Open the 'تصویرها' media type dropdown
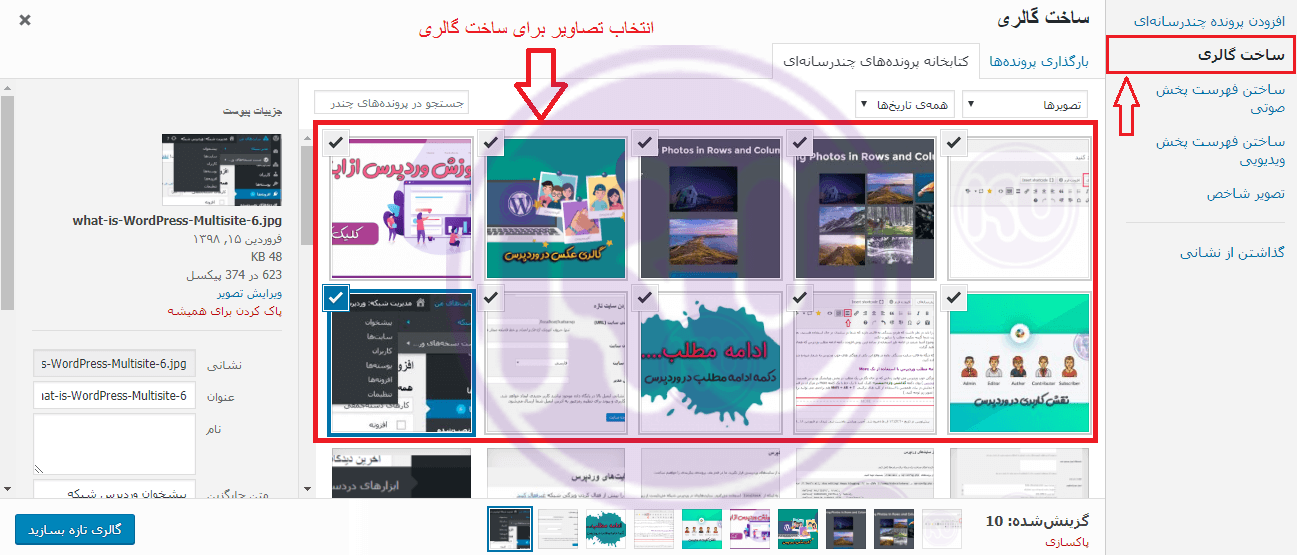 point(1024,104)
